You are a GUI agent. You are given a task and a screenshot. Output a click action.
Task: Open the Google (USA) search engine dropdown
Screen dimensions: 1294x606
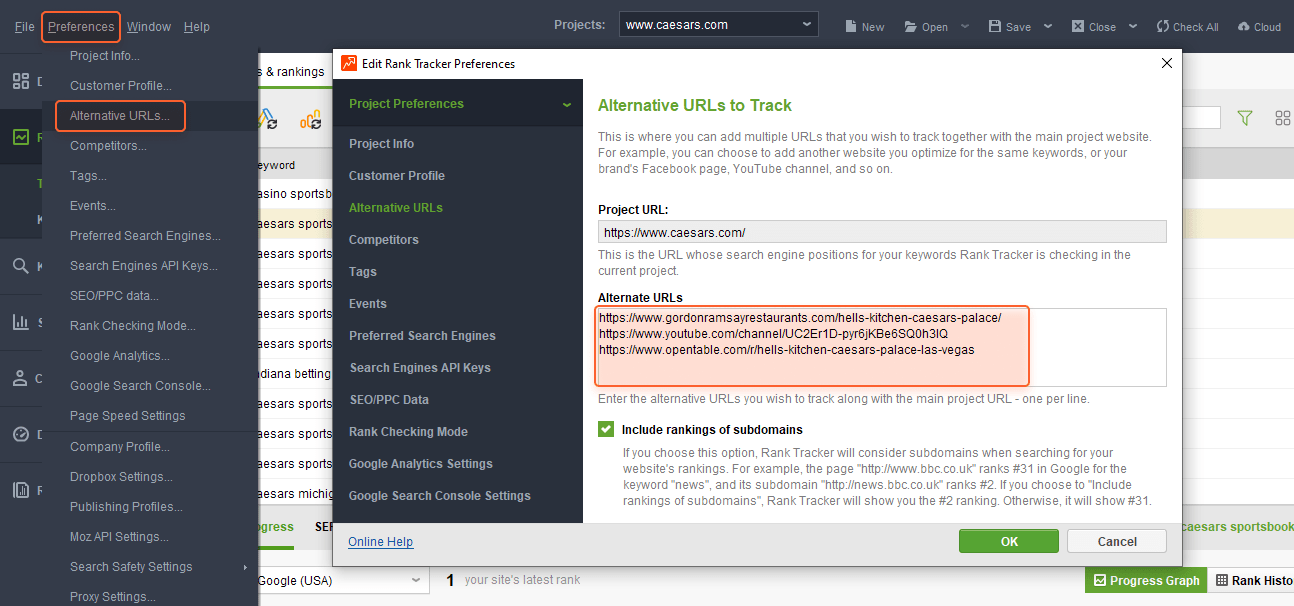coord(341,580)
